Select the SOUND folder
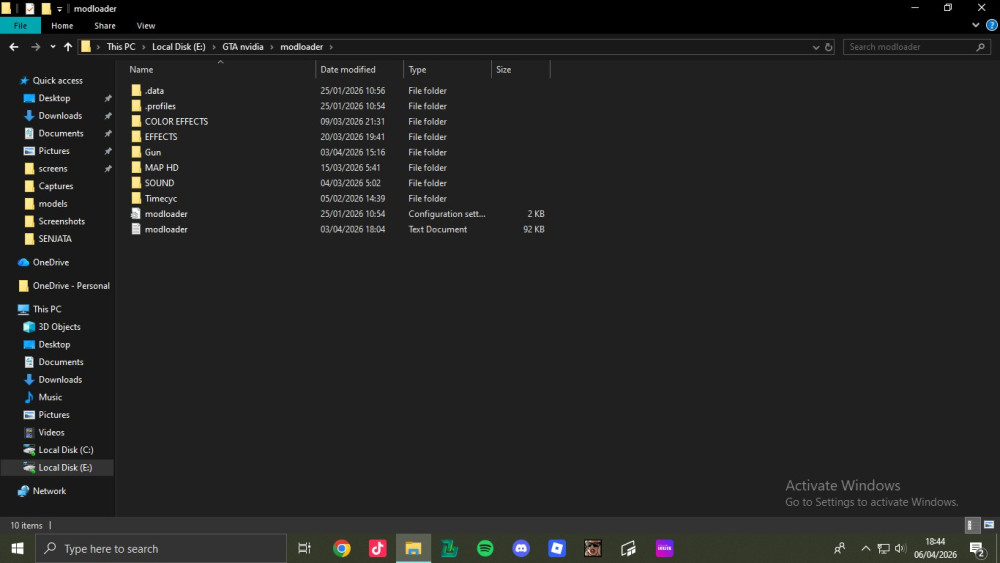 (x=159, y=183)
